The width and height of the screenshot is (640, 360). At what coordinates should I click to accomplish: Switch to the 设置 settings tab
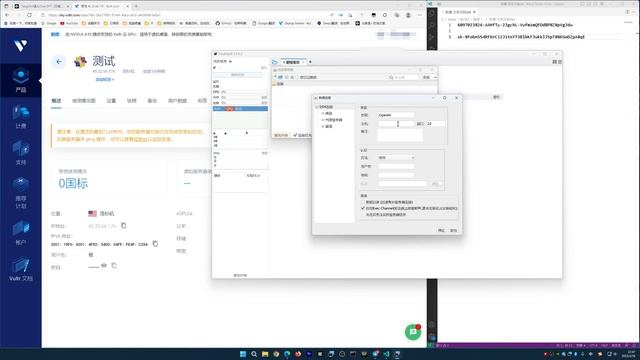point(111,101)
